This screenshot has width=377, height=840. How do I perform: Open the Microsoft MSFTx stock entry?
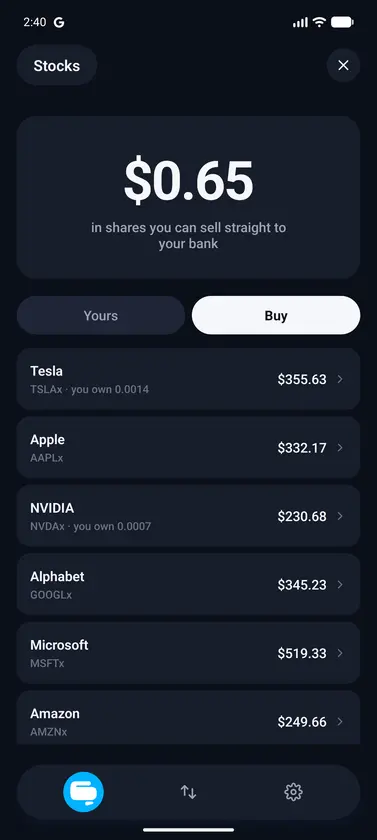tap(188, 653)
